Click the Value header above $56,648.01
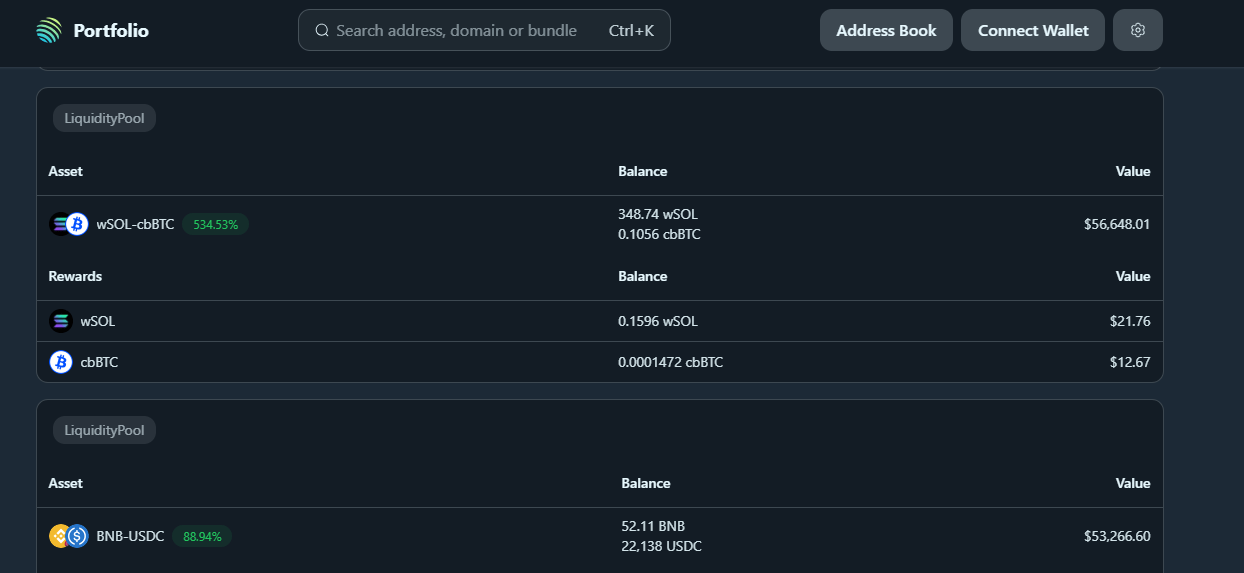 (x=1133, y=171)
